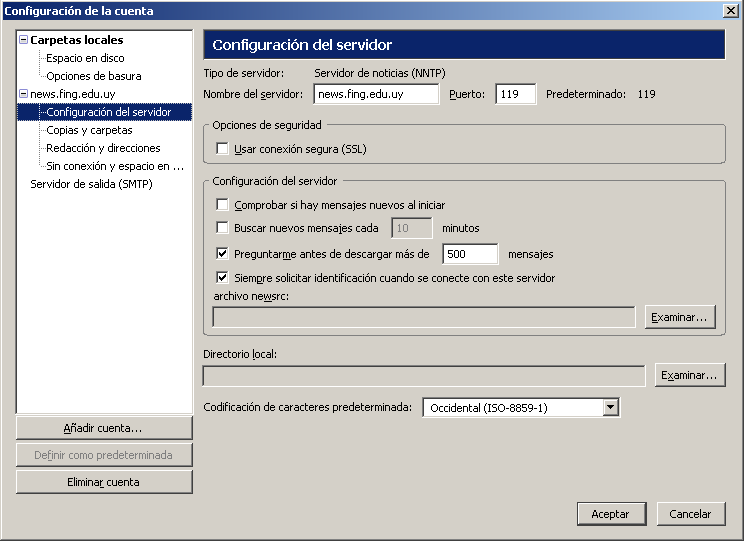Screen dimensions: 744x541
Task: Click the Predeterminado: 119 label
Action: [600, 94]
